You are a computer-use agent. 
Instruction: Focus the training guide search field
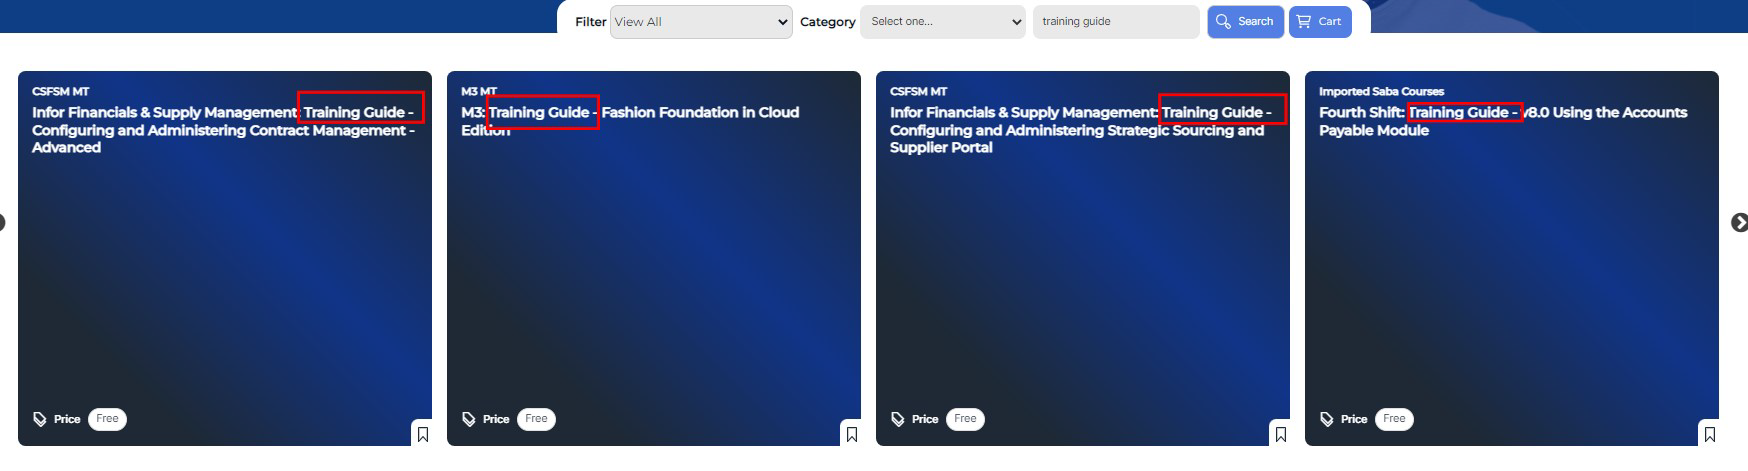pyautogui.click(x=1115, y=22)
